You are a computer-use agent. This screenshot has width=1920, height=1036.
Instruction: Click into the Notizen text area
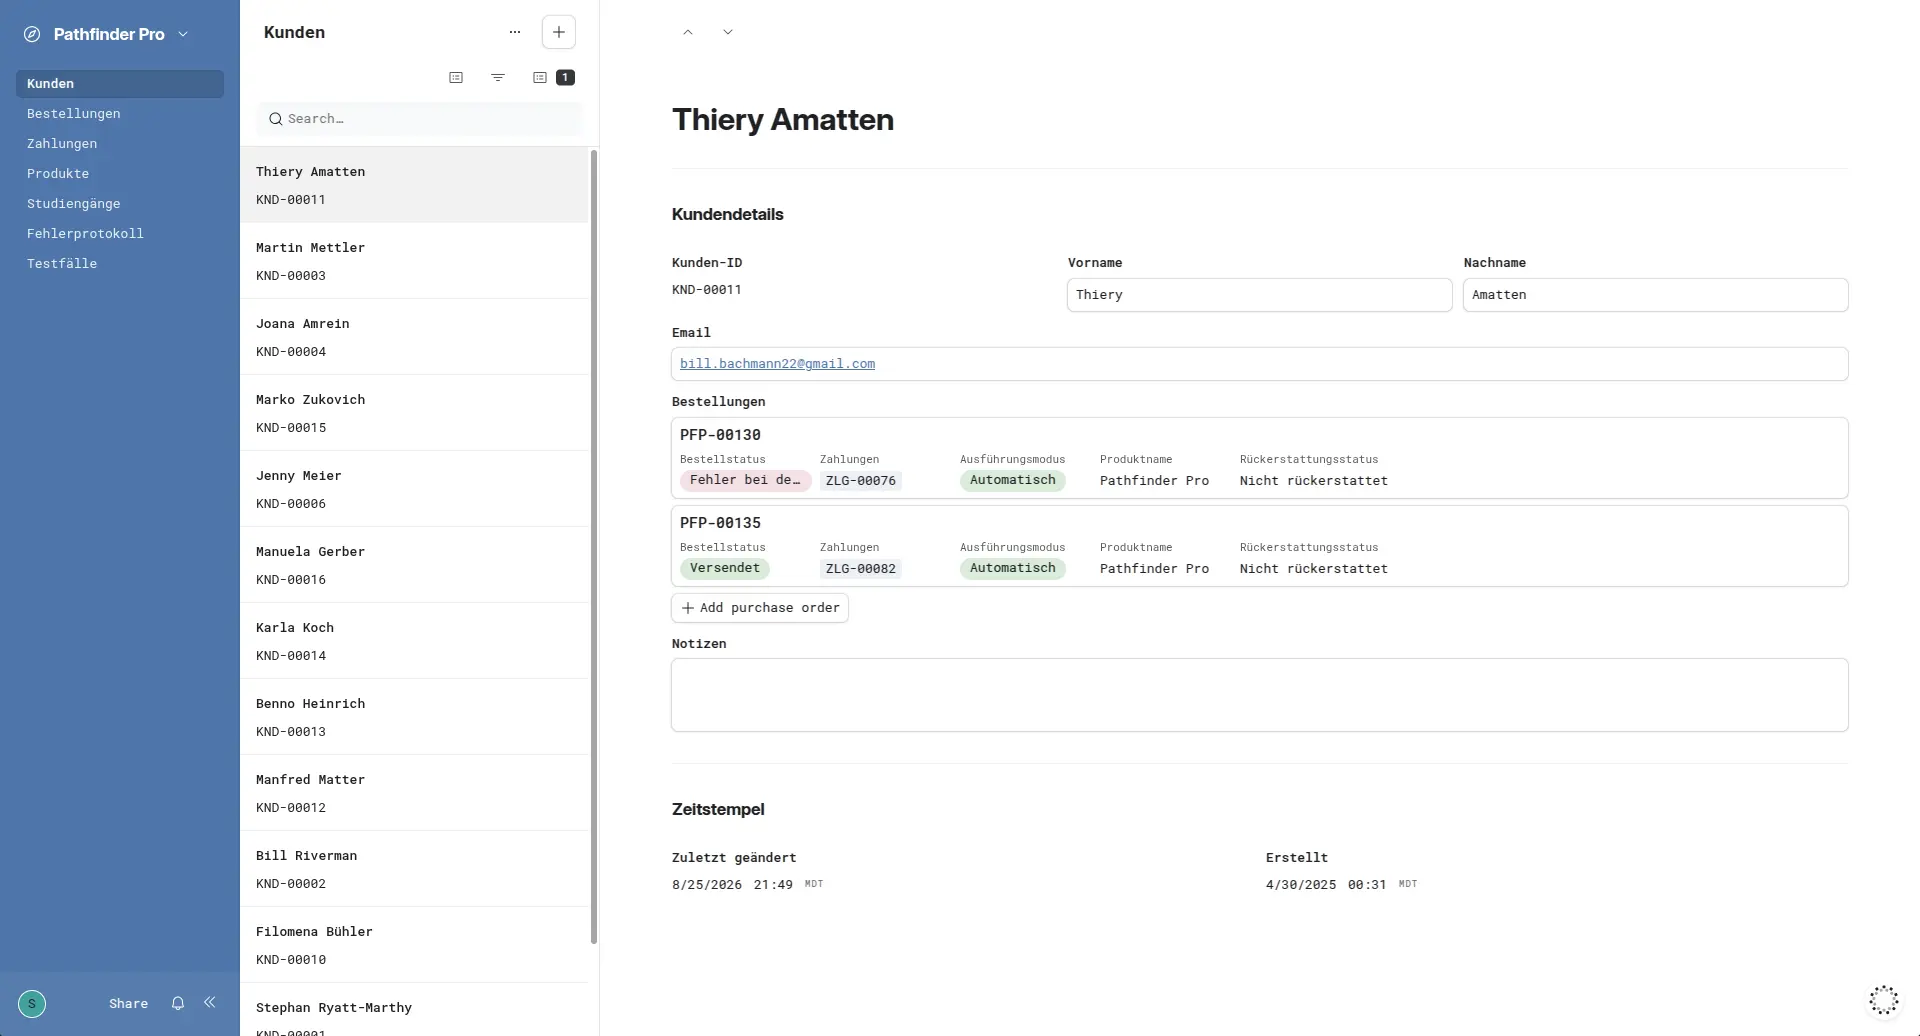tap(1259, 695)
